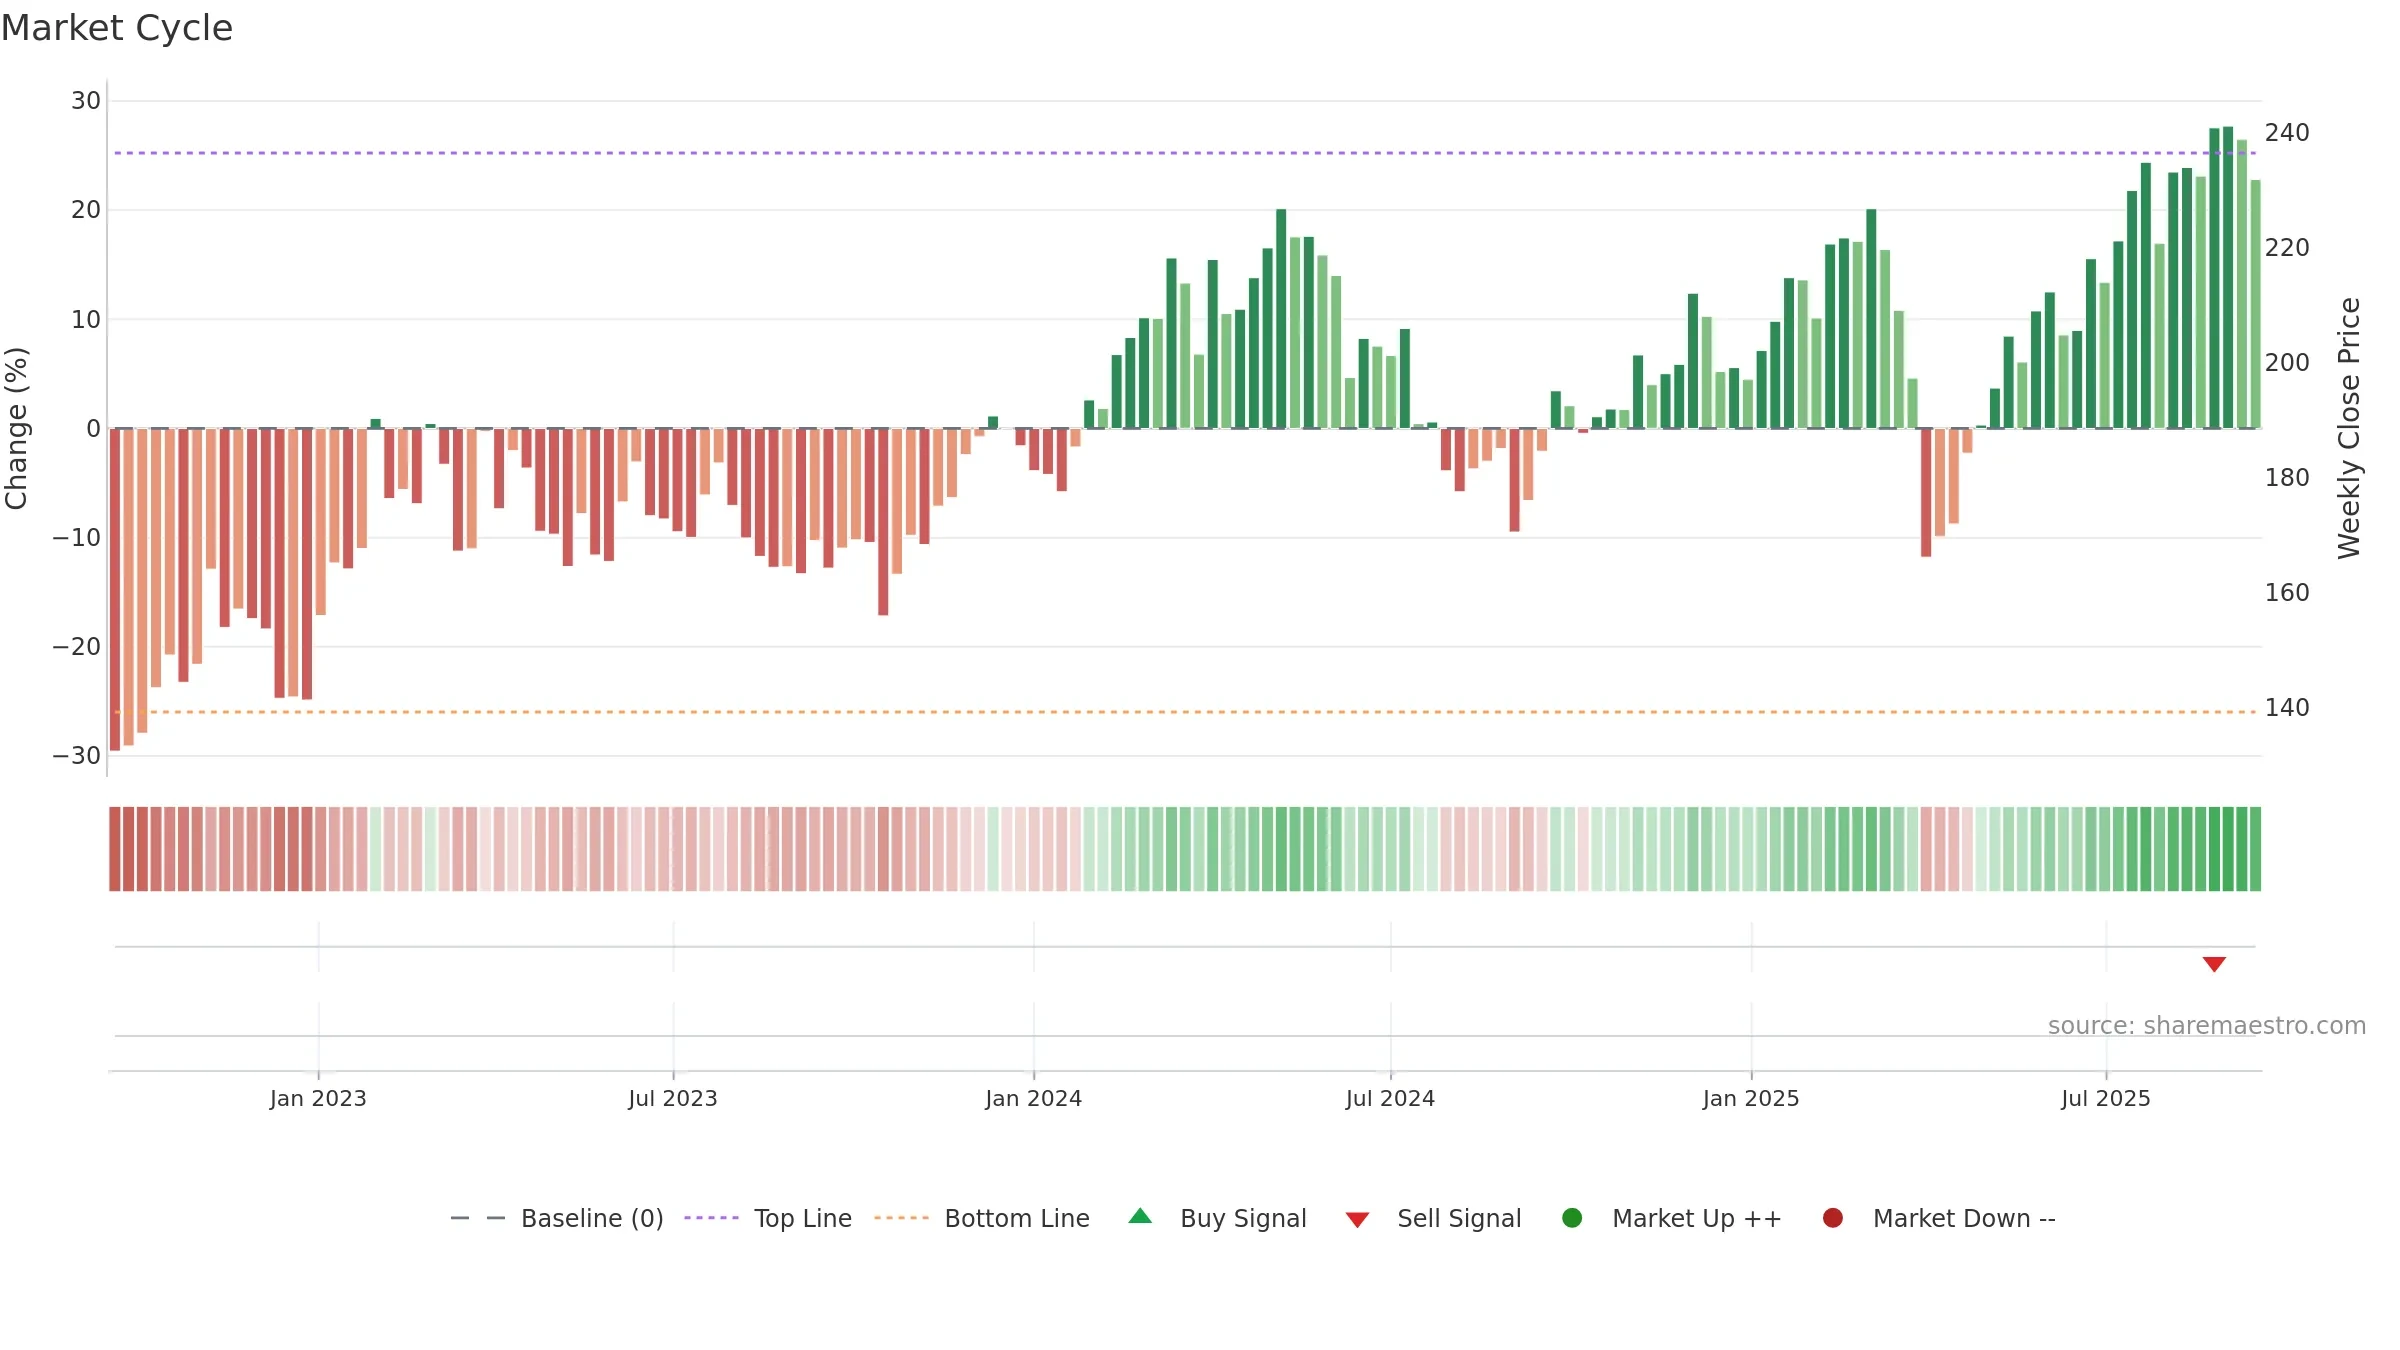
Task: Click the gray dashed Baseline legend icon
Action: [x=478, y=1218]
